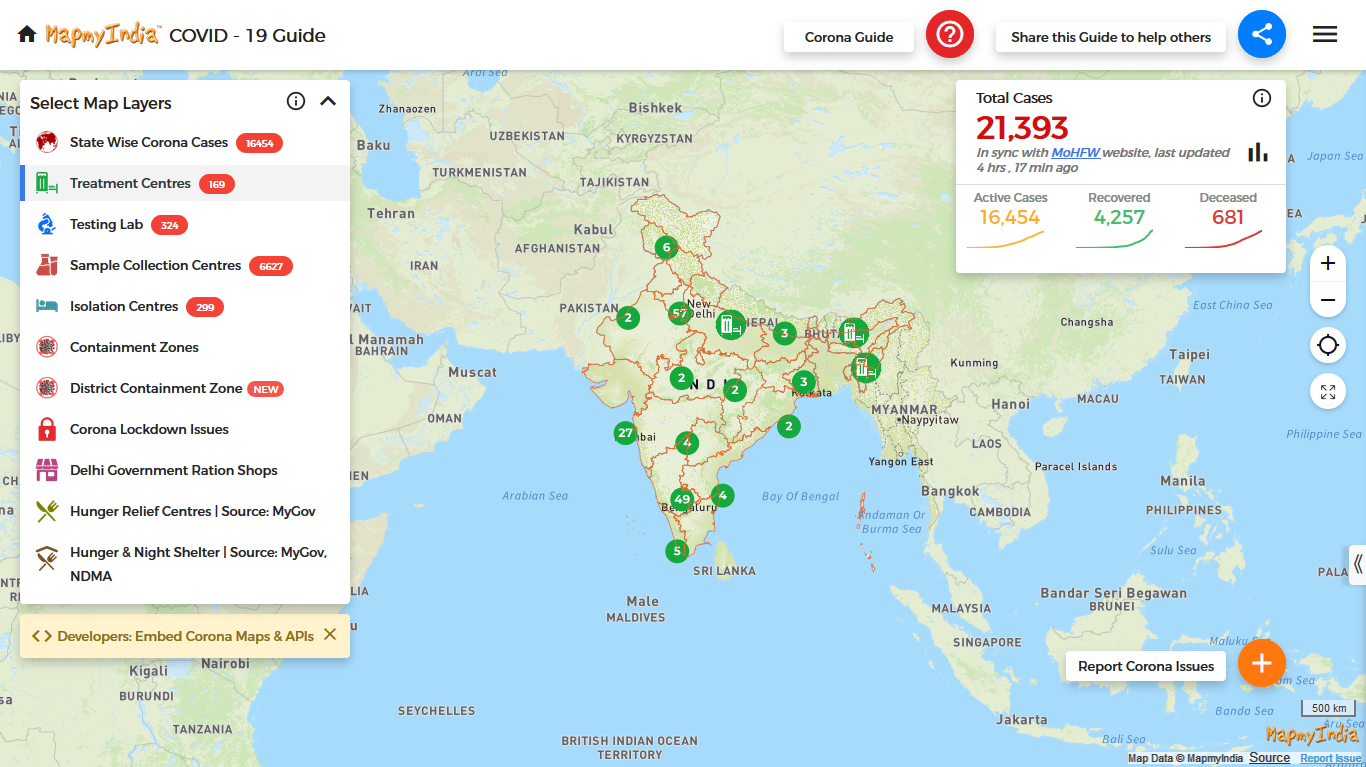
Task: Click the microscope icon for Testing Lab
Action: (x=47, y=224)
